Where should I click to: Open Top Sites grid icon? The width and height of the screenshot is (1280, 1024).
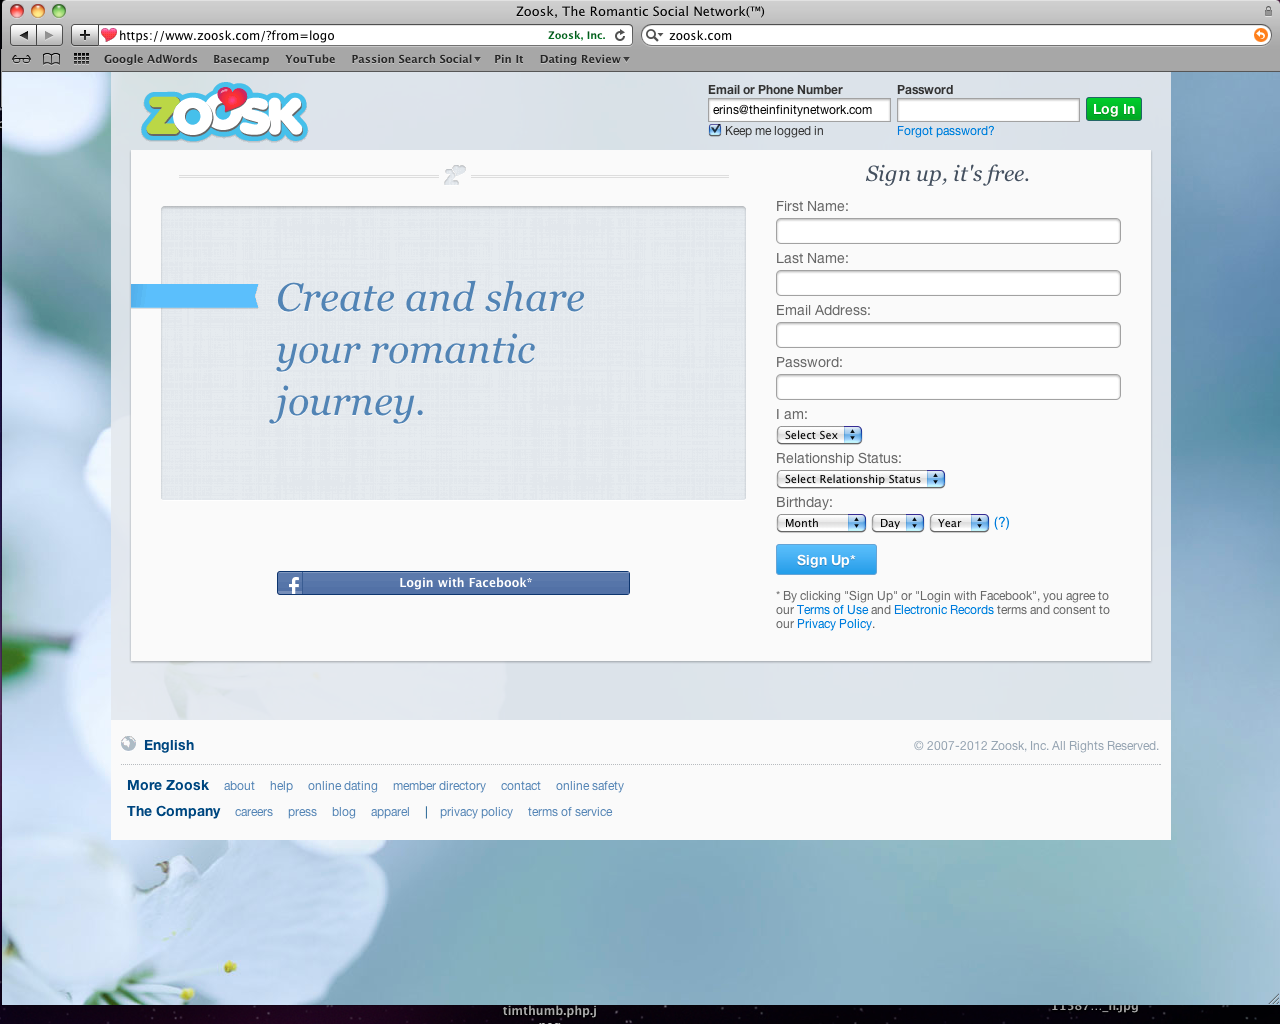pos(82,59)
